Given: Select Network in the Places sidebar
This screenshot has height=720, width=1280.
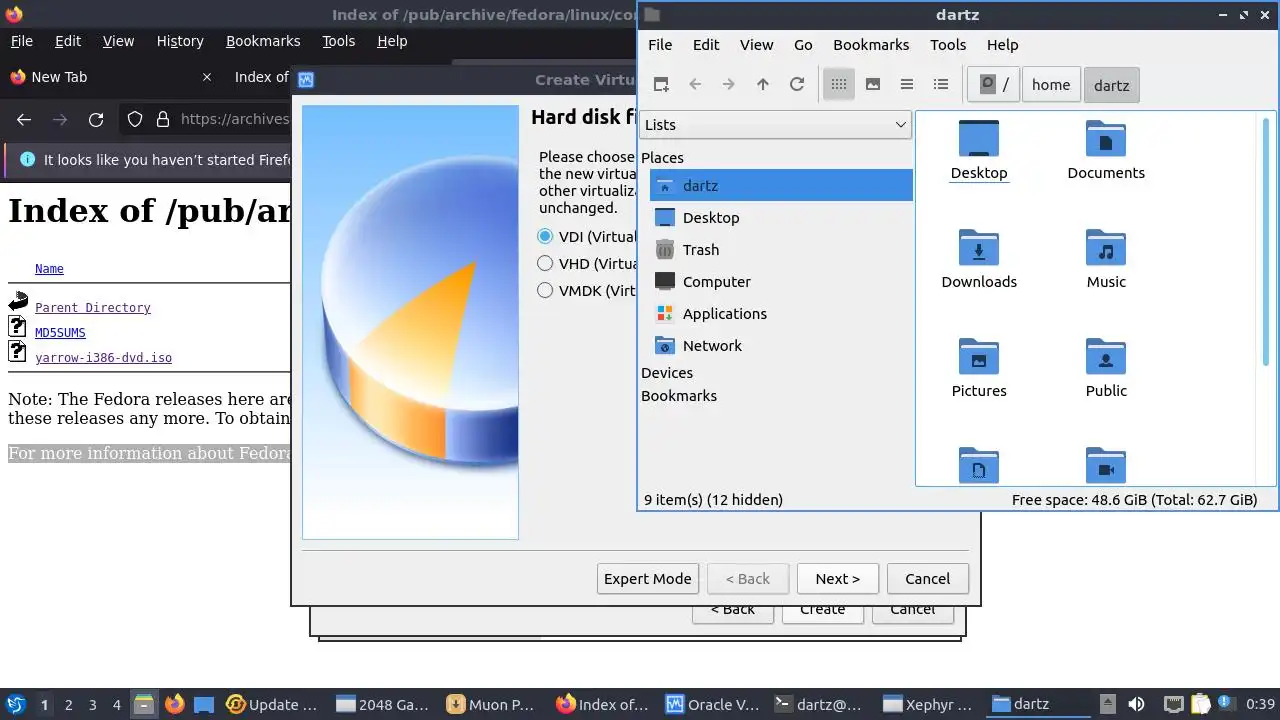Looking at the screenshot, I should coord(781,346).
